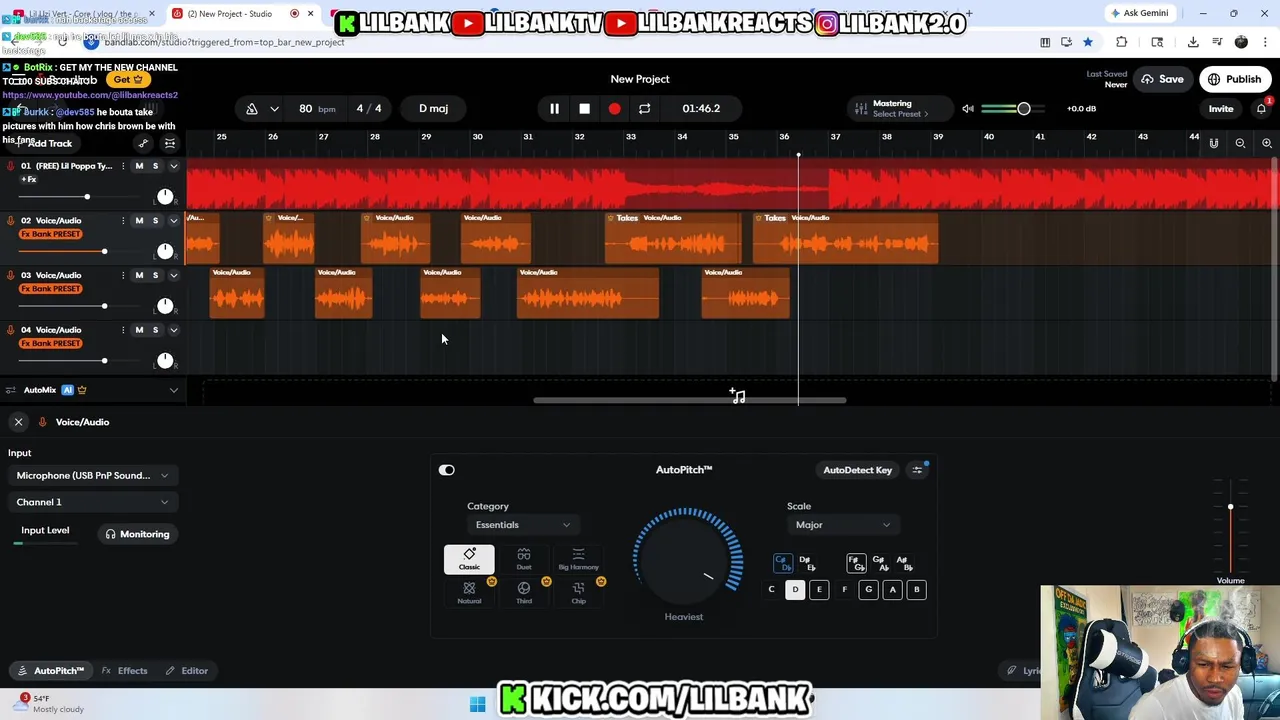
Task: Open Windows Start menu
Action: point(477,704)
